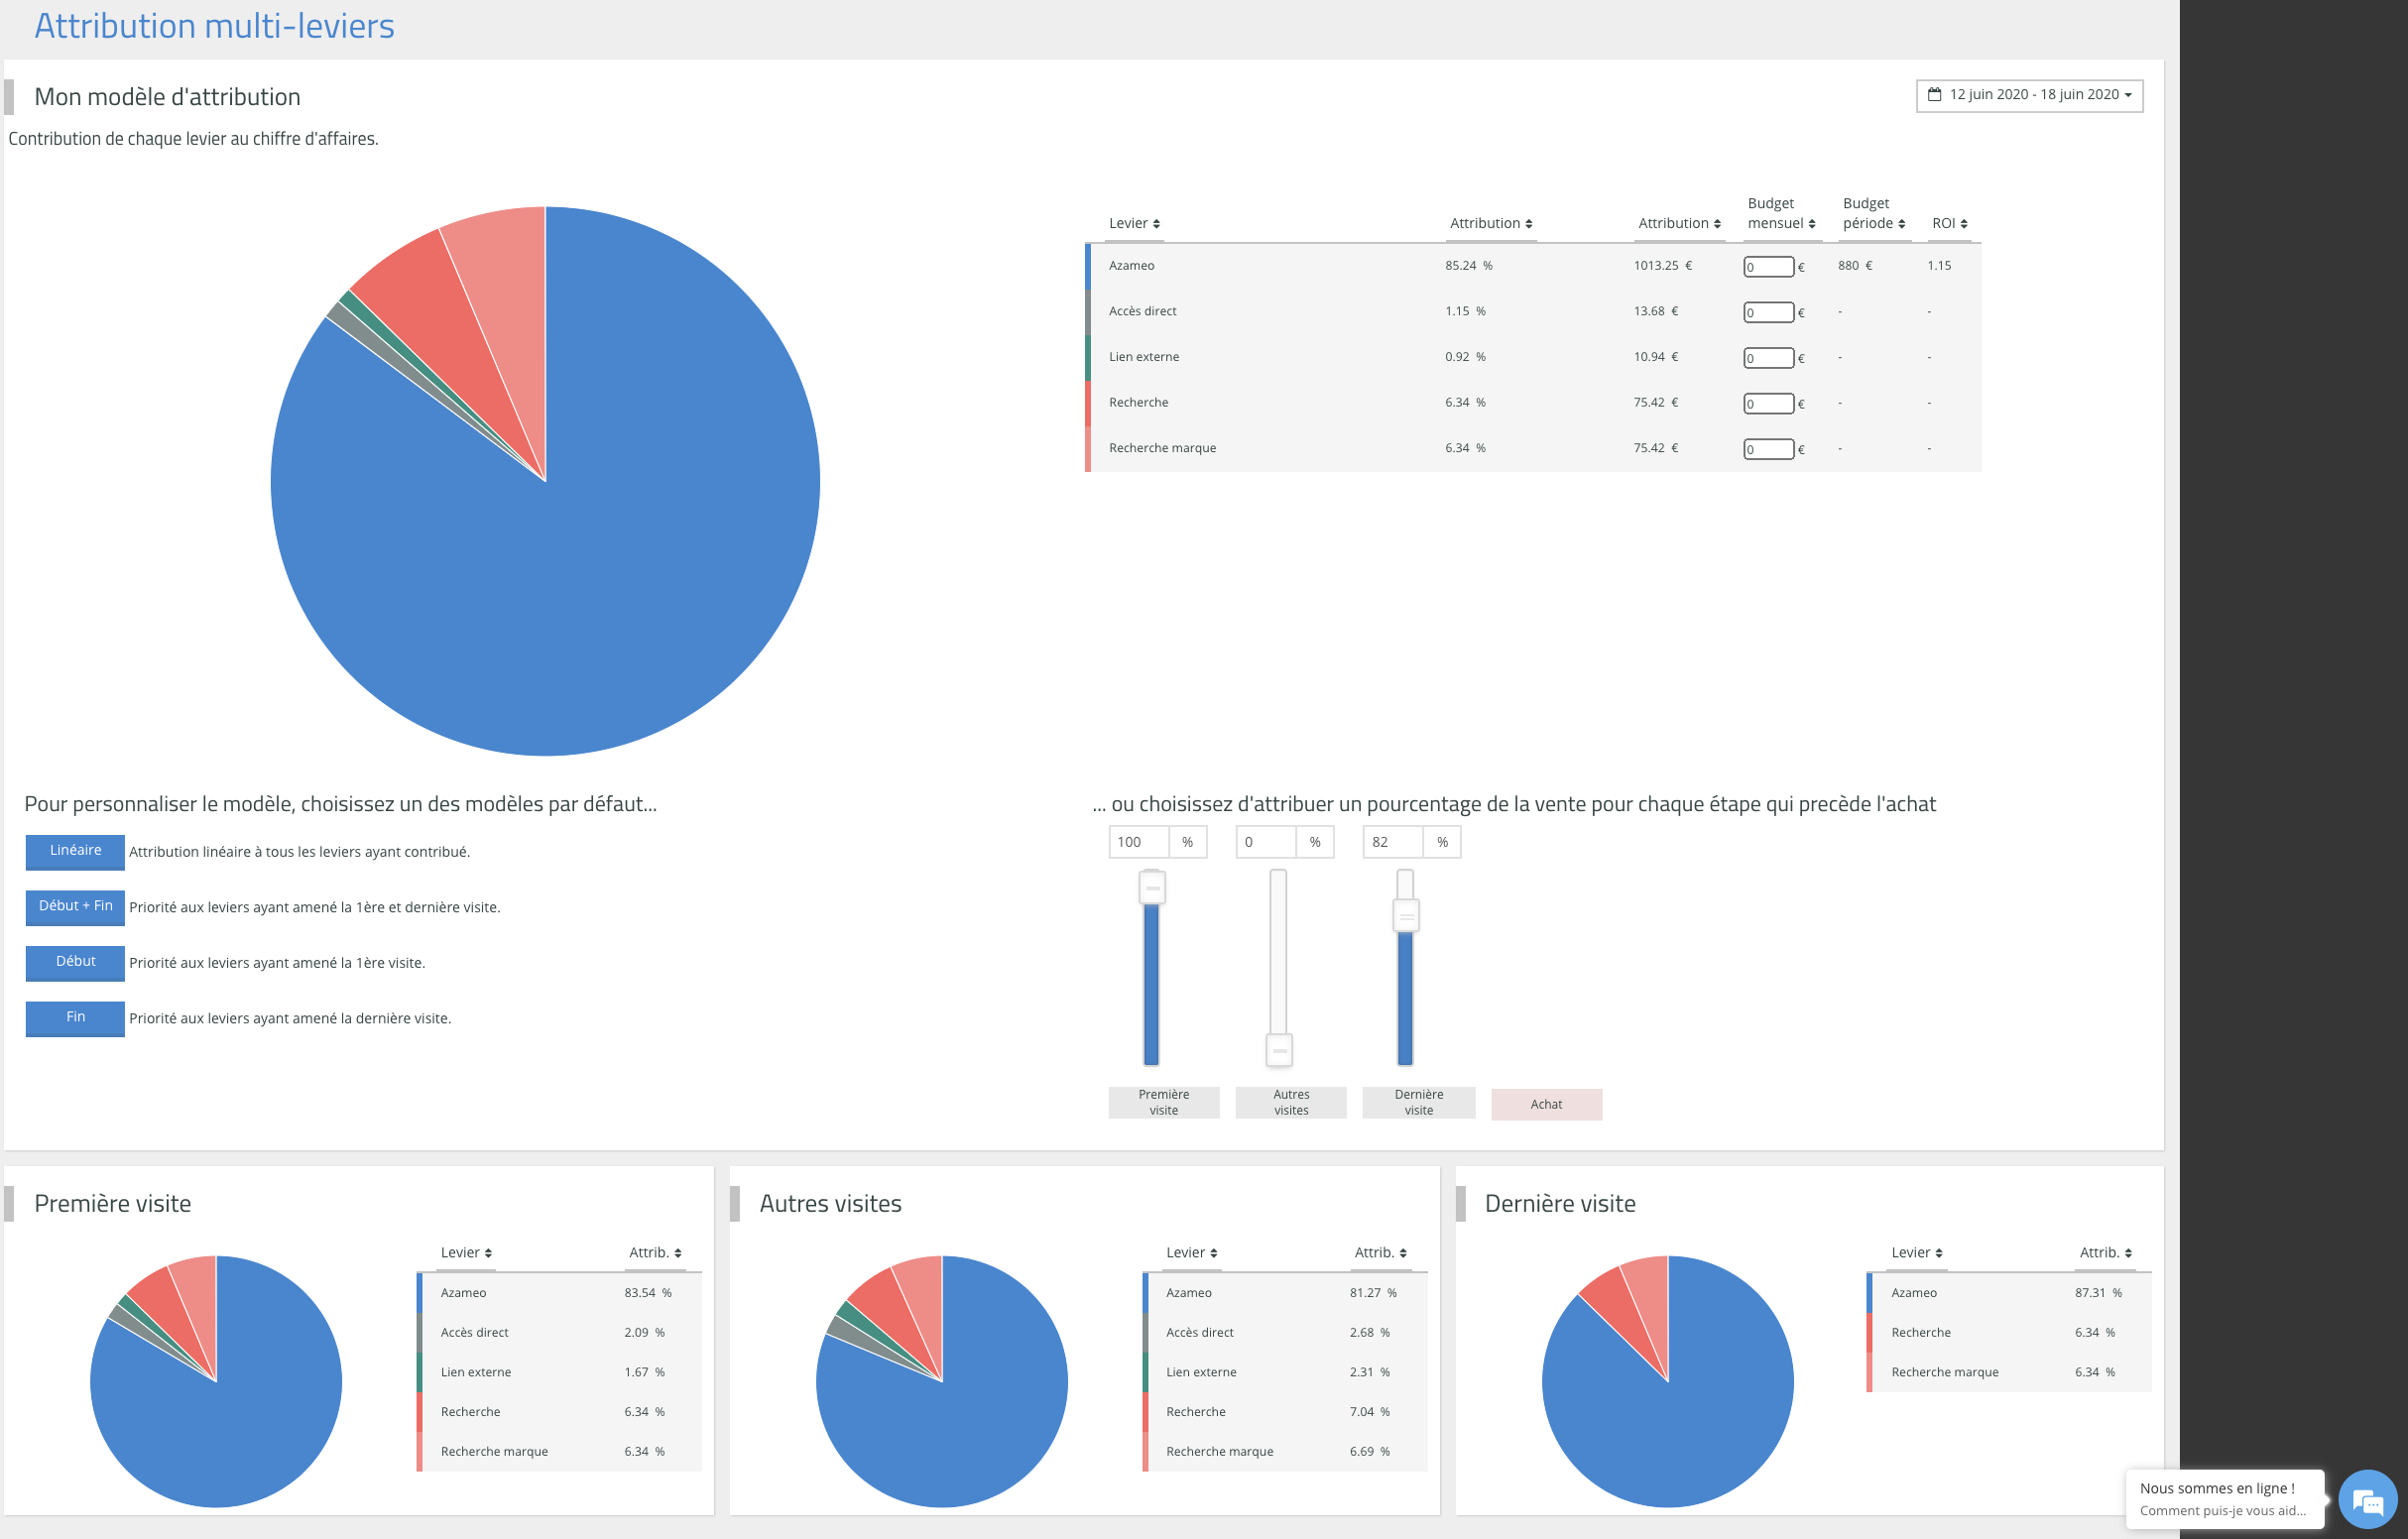Image resolution: width=2408 pixels, height=1539 pixels.
Task: Sort Première visite table by Attrib.
Action: pos(655,1252)
